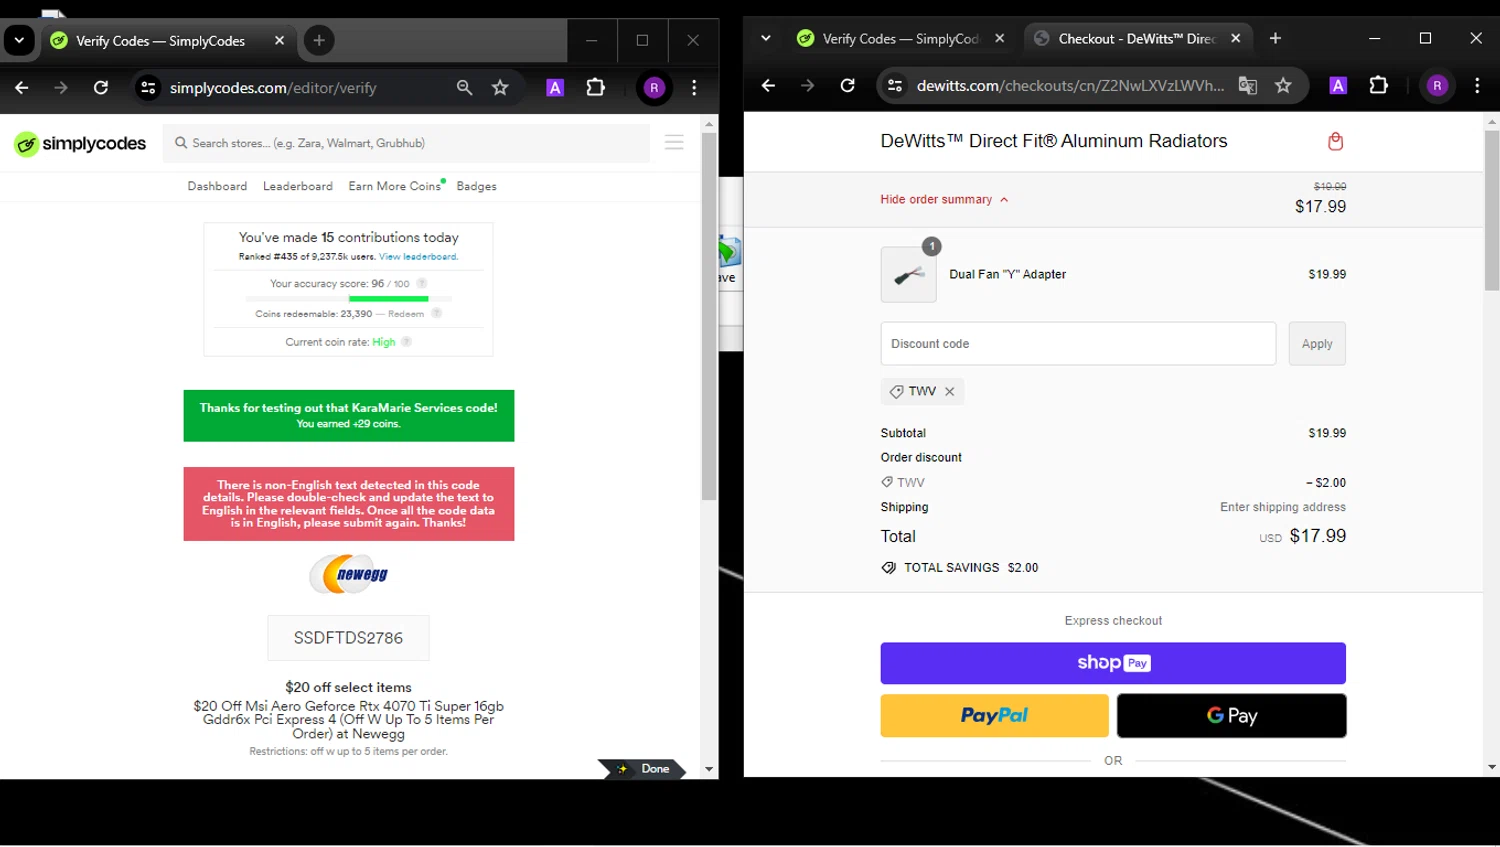
Task: Click the SSDFTDS2786 code box
Action: (x=348, y=638)
